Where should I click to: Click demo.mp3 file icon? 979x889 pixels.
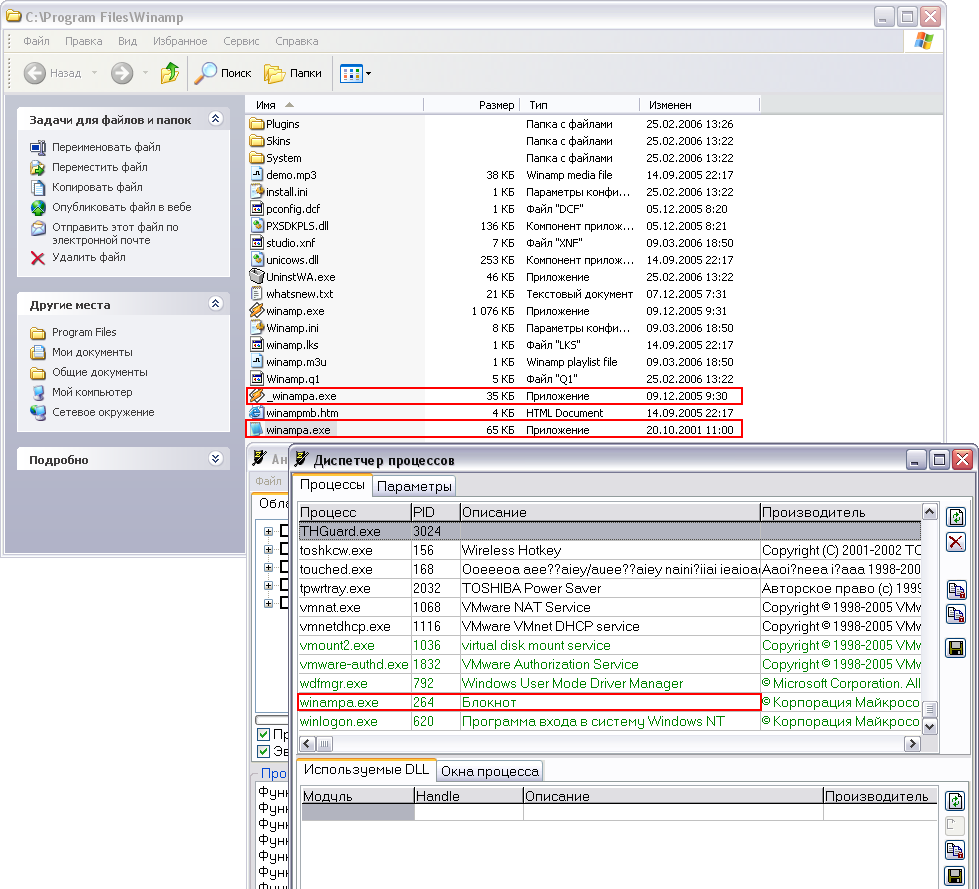tap(257, 174)
